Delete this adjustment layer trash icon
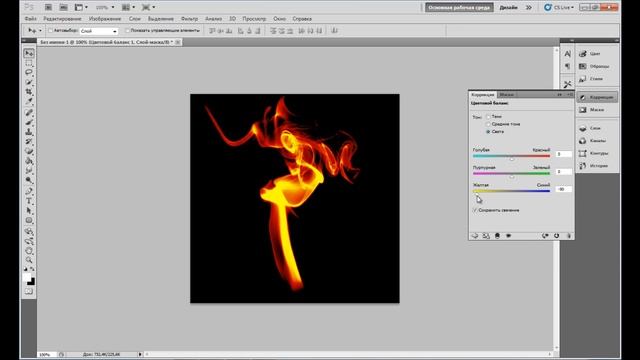 tap(569, 236)
